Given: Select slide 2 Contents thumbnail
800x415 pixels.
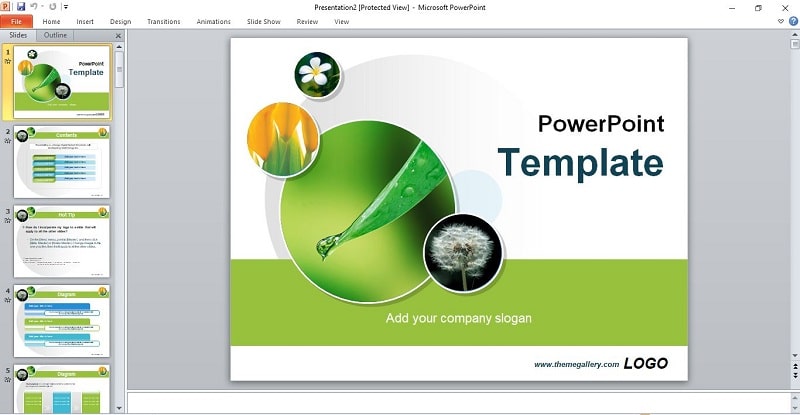Looking at the screenshot, I should point(62,162).
